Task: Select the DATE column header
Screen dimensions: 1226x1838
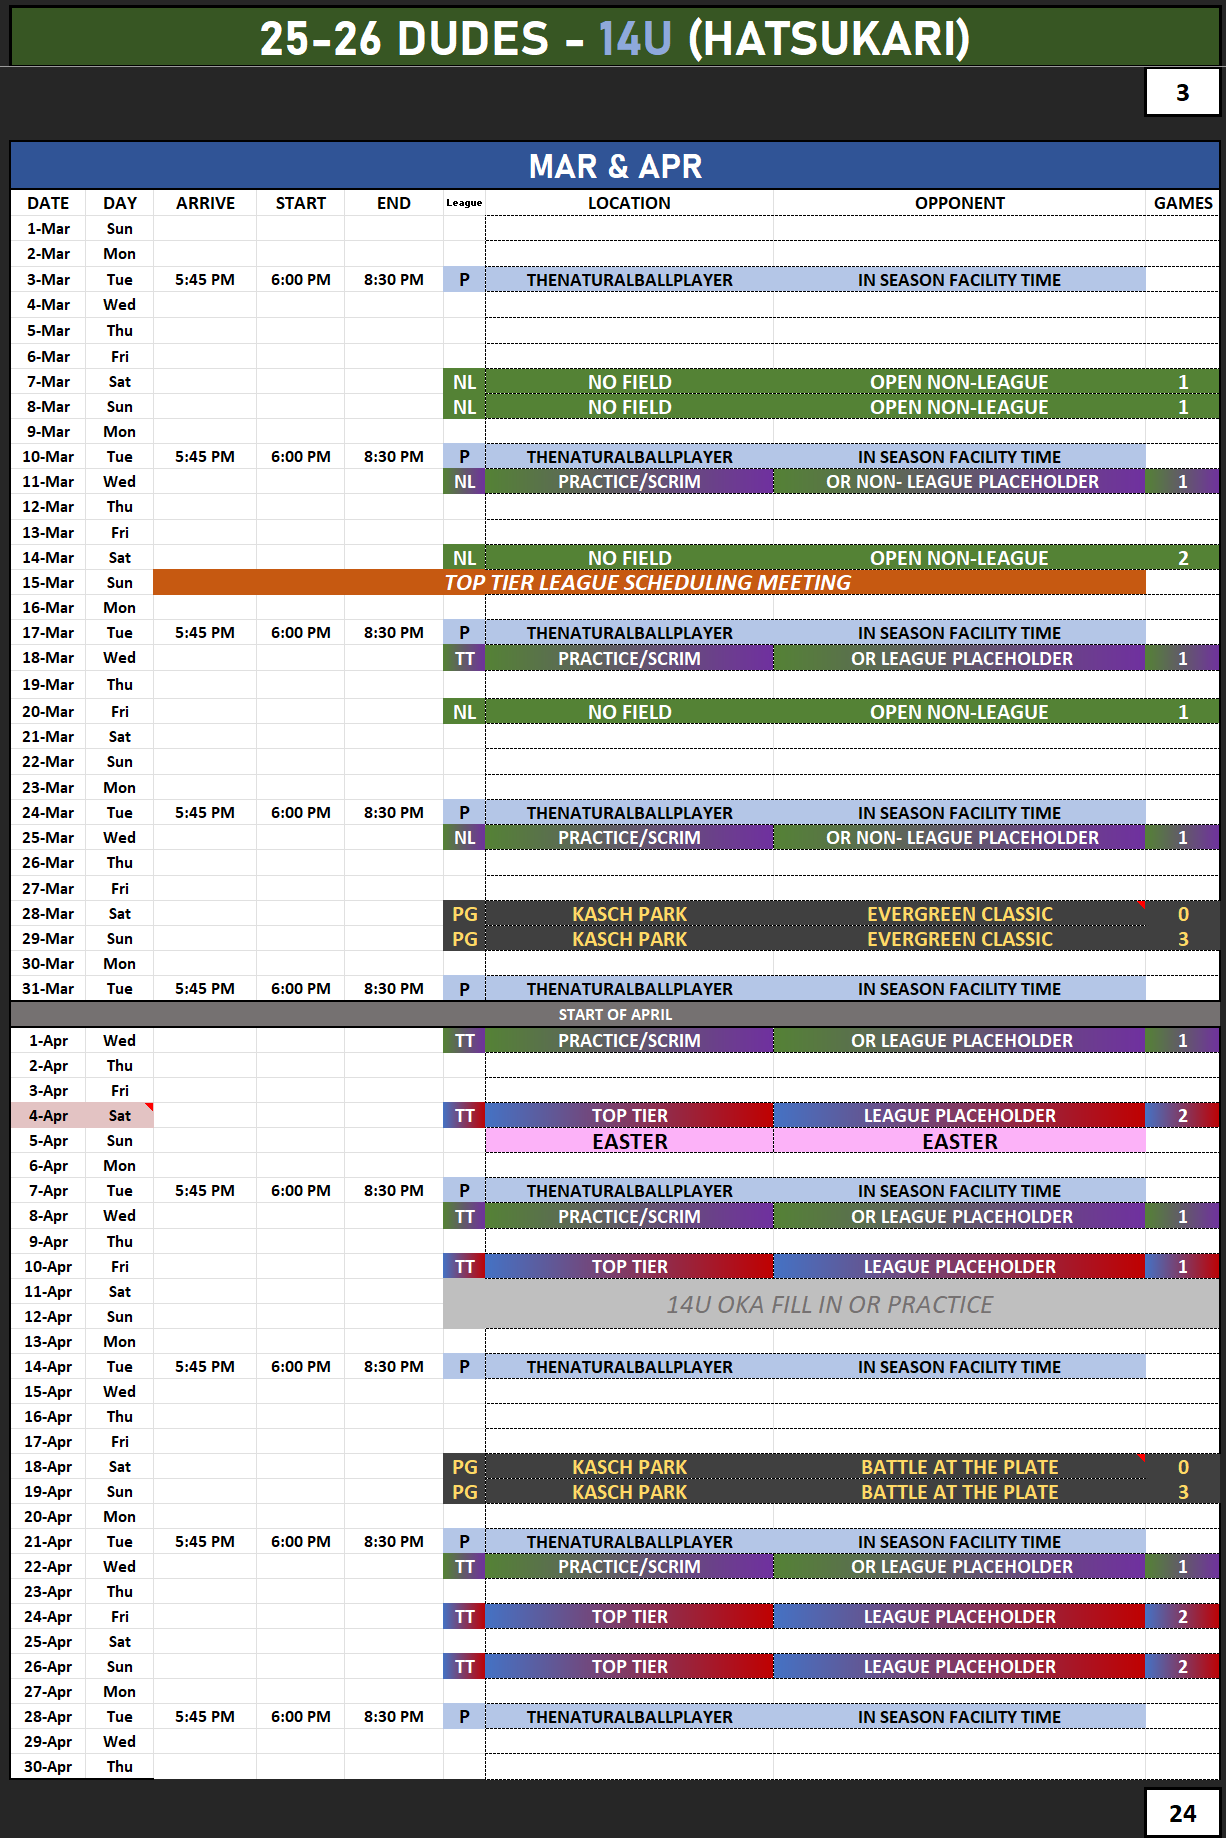Action: tap(48, 203)
